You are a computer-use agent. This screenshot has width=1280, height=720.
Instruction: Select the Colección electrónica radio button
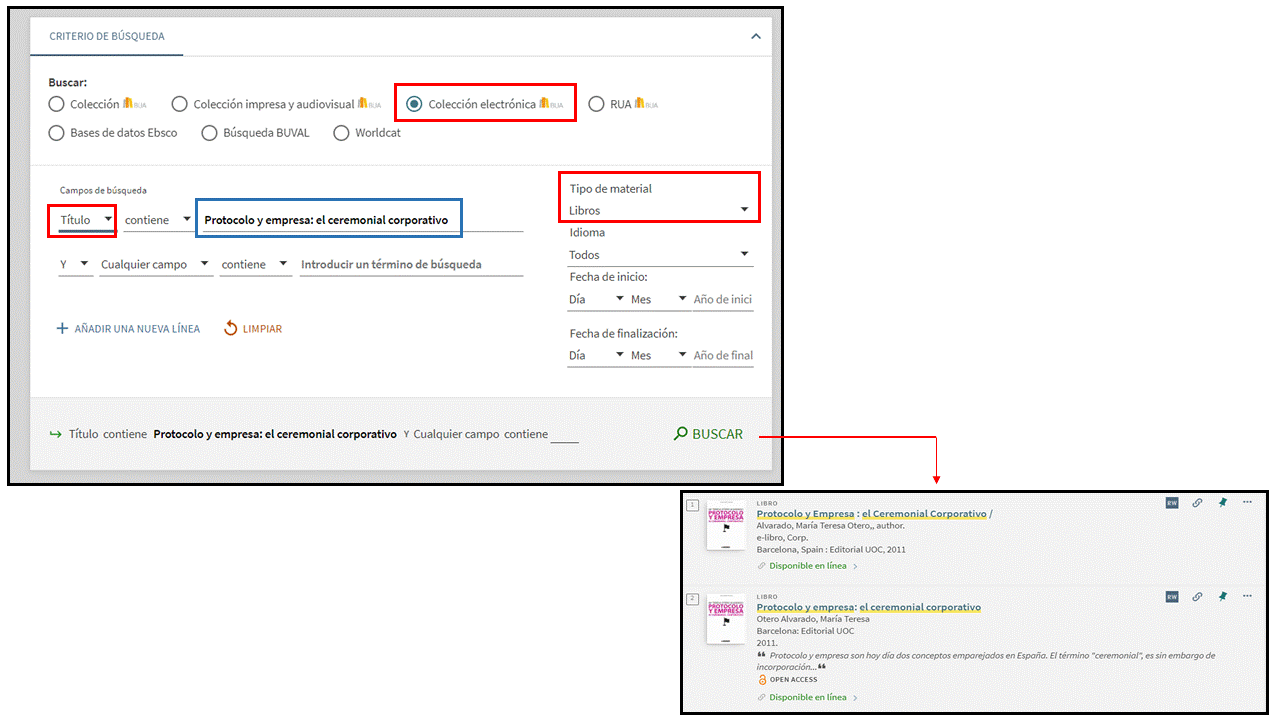[415, 104]
